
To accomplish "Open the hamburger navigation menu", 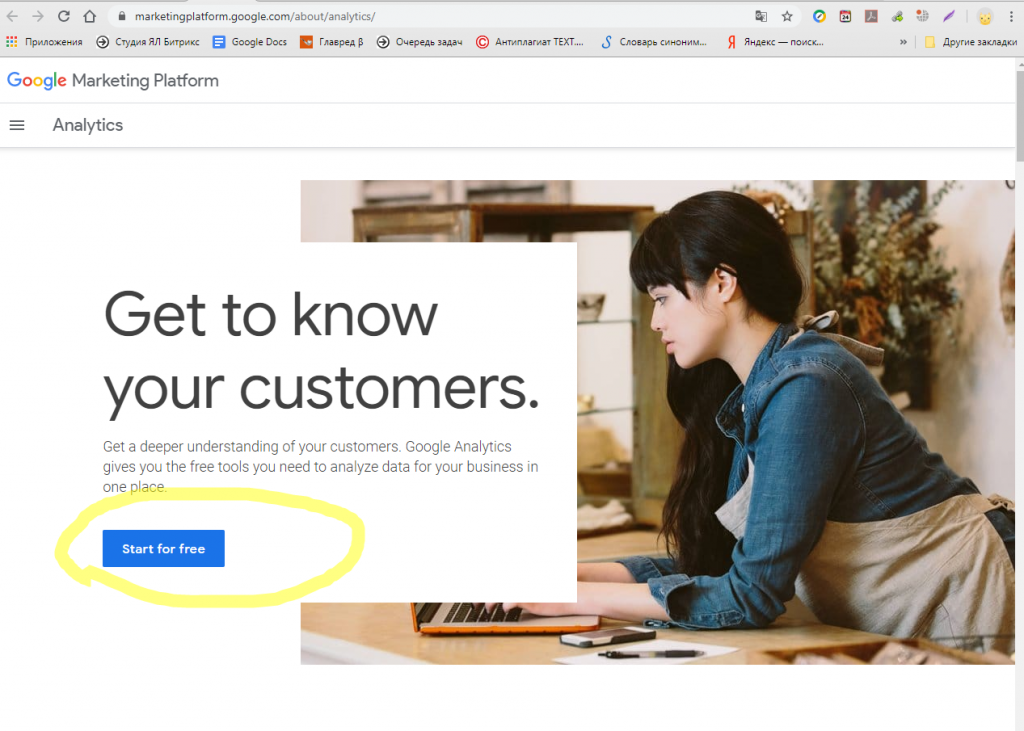I will tap(17, 125).
